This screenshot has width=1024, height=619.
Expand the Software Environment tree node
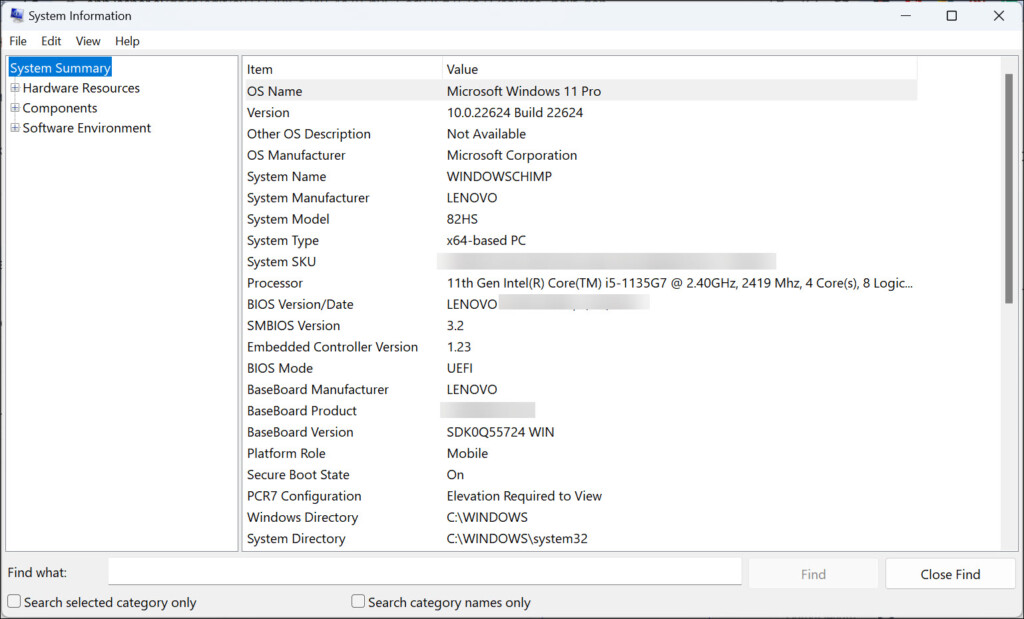[15, 128]
